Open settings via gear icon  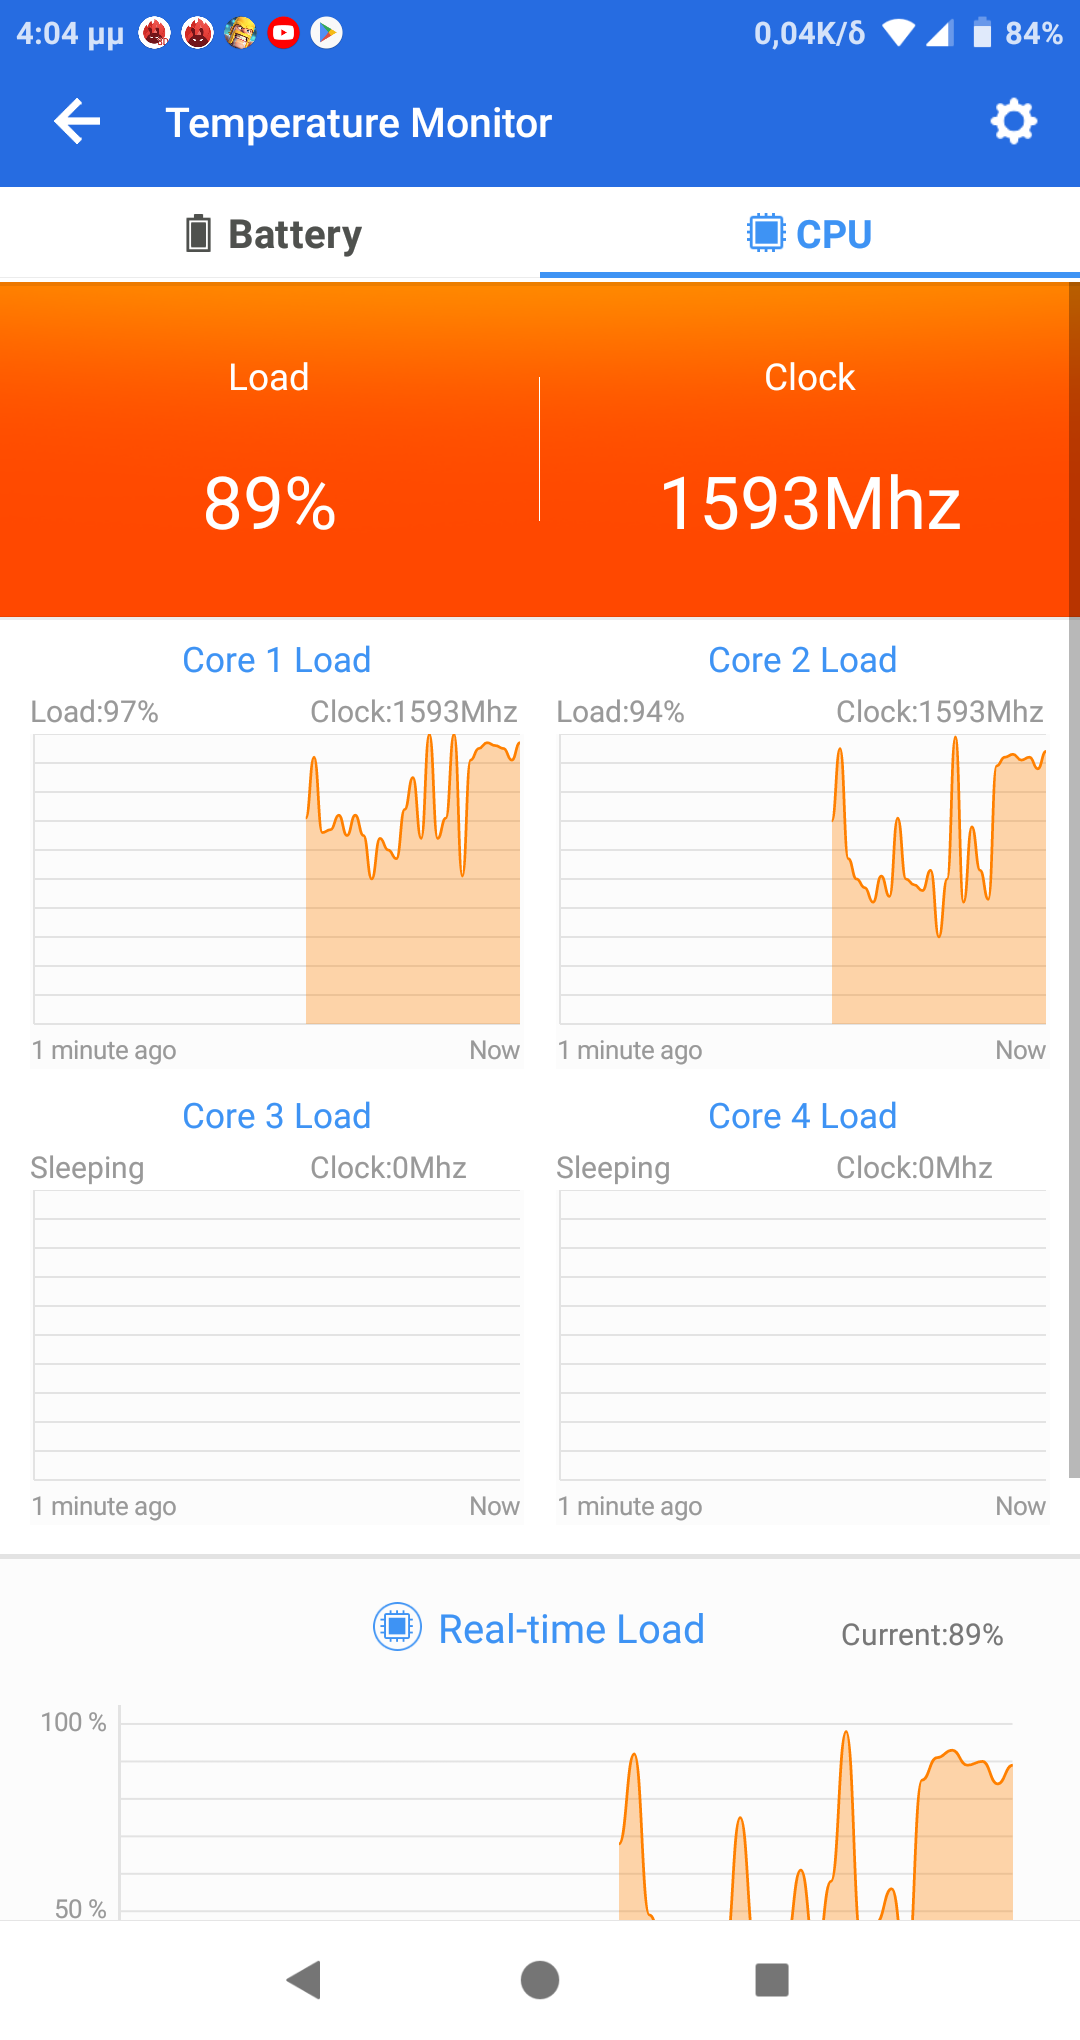[x=1013, y=122]
